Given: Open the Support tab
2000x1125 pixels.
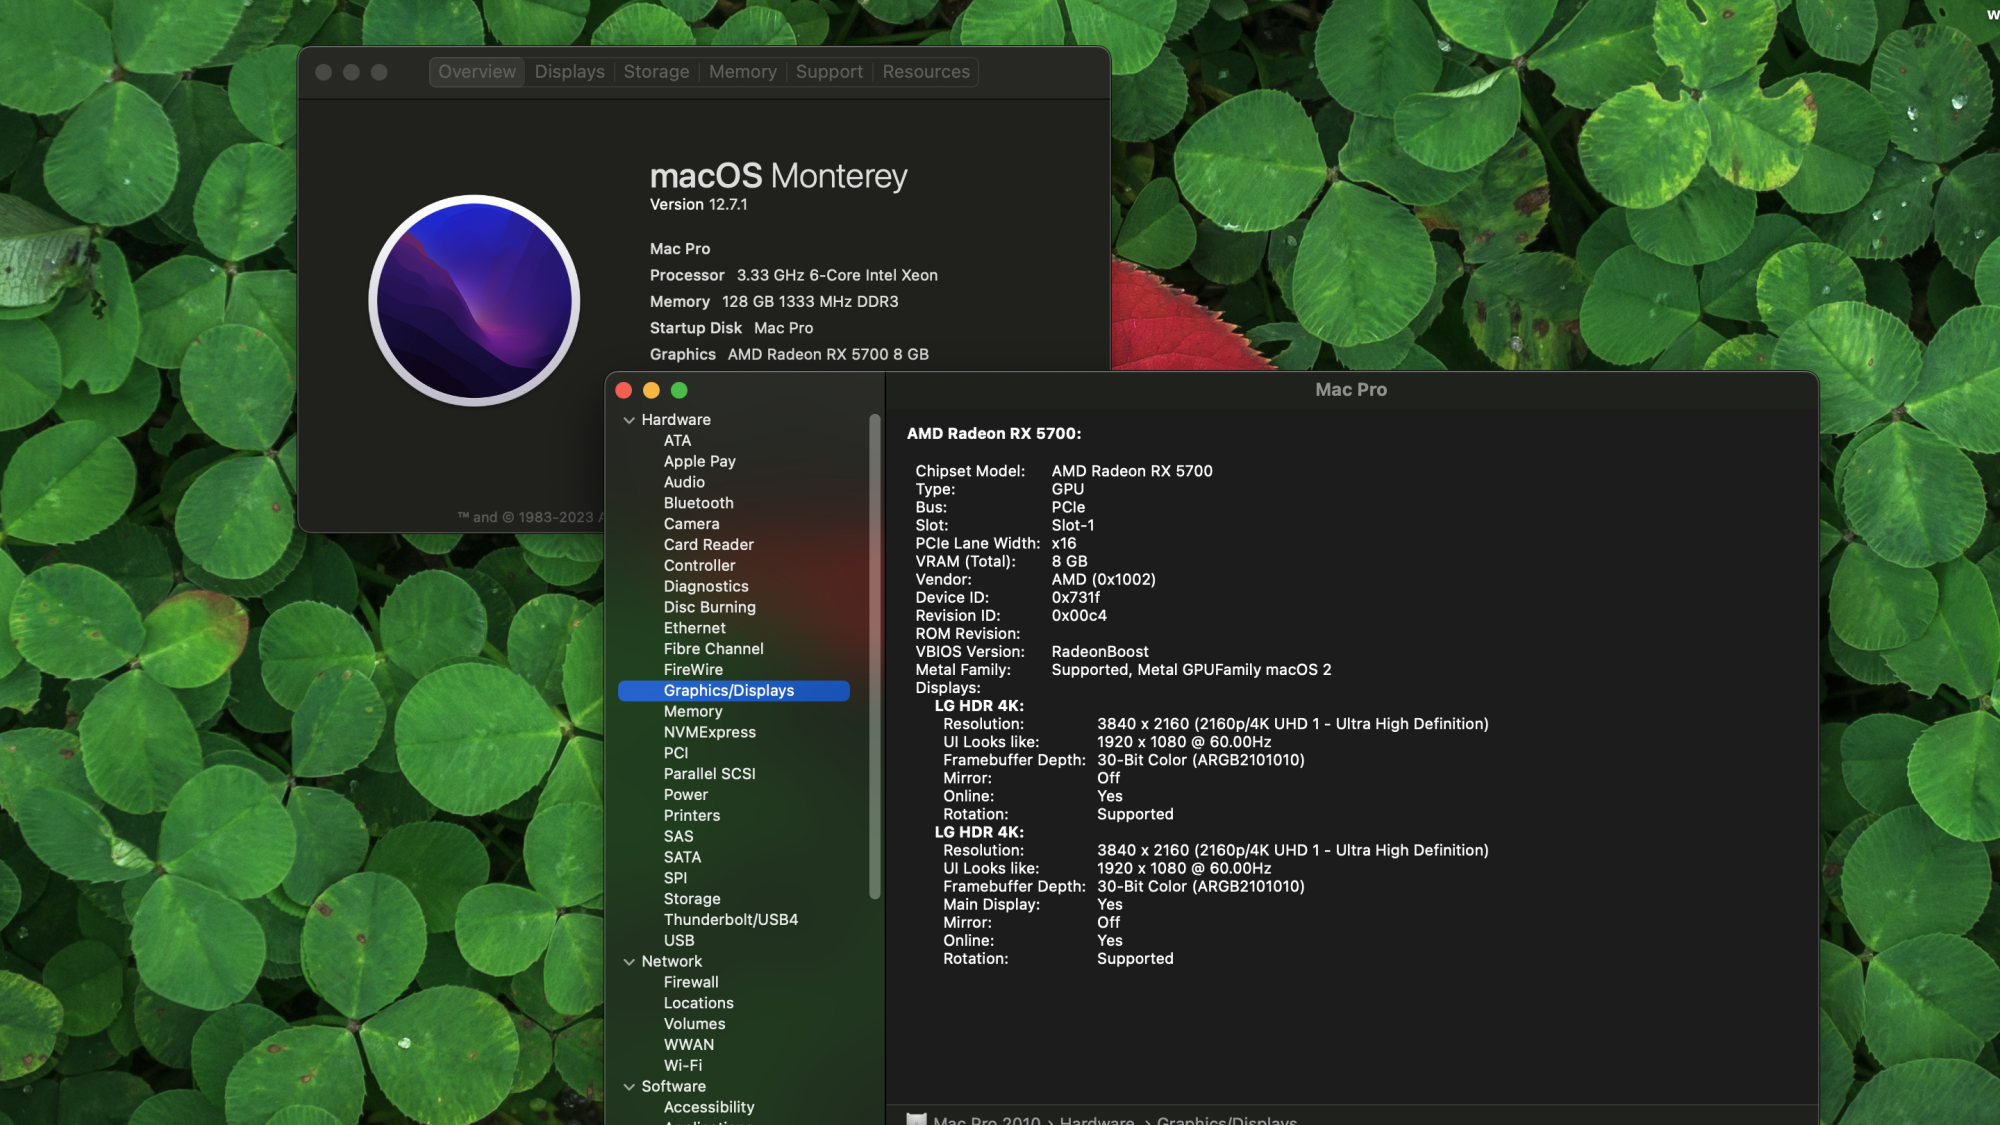Looking at the screenshot, I should [829, 72].
